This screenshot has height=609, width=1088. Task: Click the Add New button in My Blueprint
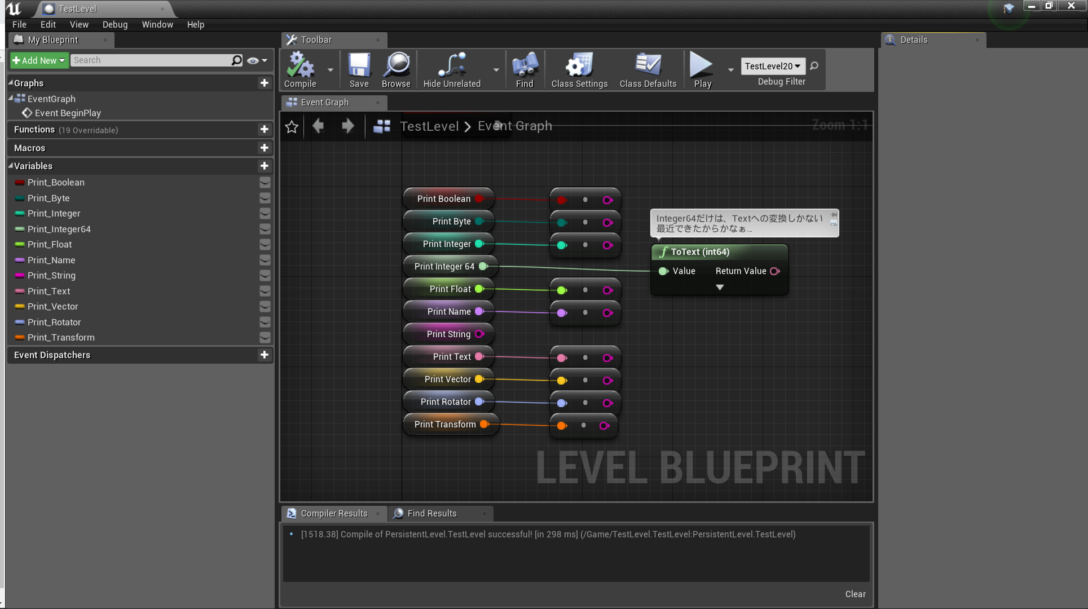coord(36,60)
